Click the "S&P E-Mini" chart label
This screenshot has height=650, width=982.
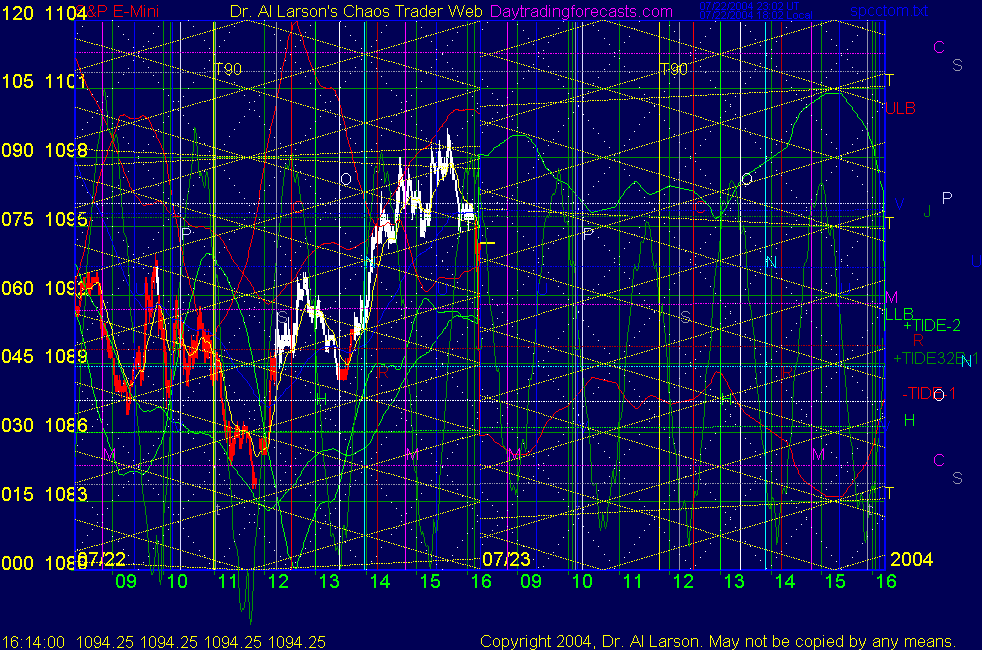(117, 11)
